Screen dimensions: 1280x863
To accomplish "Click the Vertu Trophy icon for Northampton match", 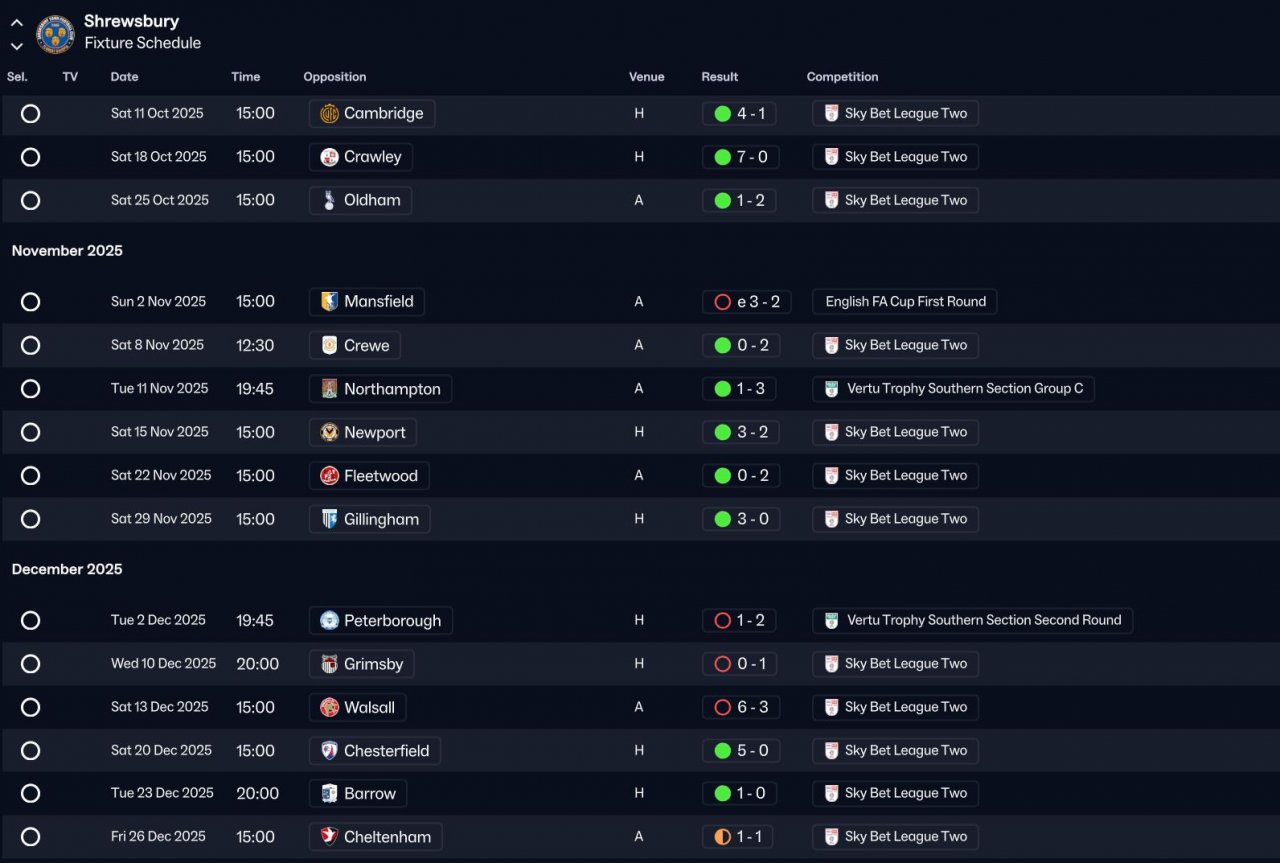I will pos(831,389).
